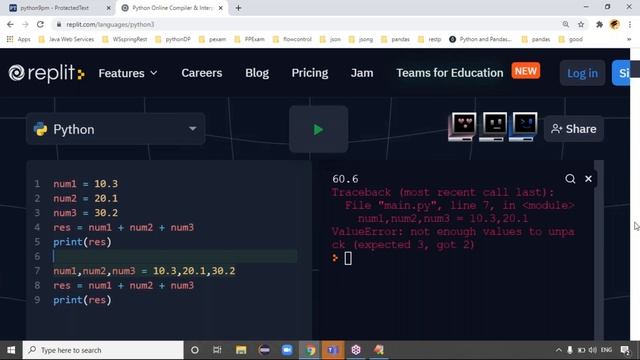Click the volume icon in tray

pos(593,350)
